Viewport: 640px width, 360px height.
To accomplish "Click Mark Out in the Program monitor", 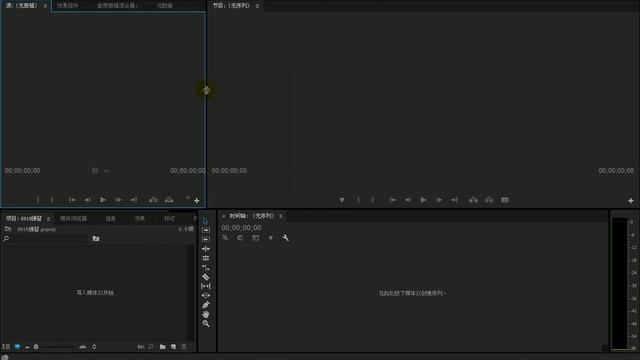I will pos(372,200).
